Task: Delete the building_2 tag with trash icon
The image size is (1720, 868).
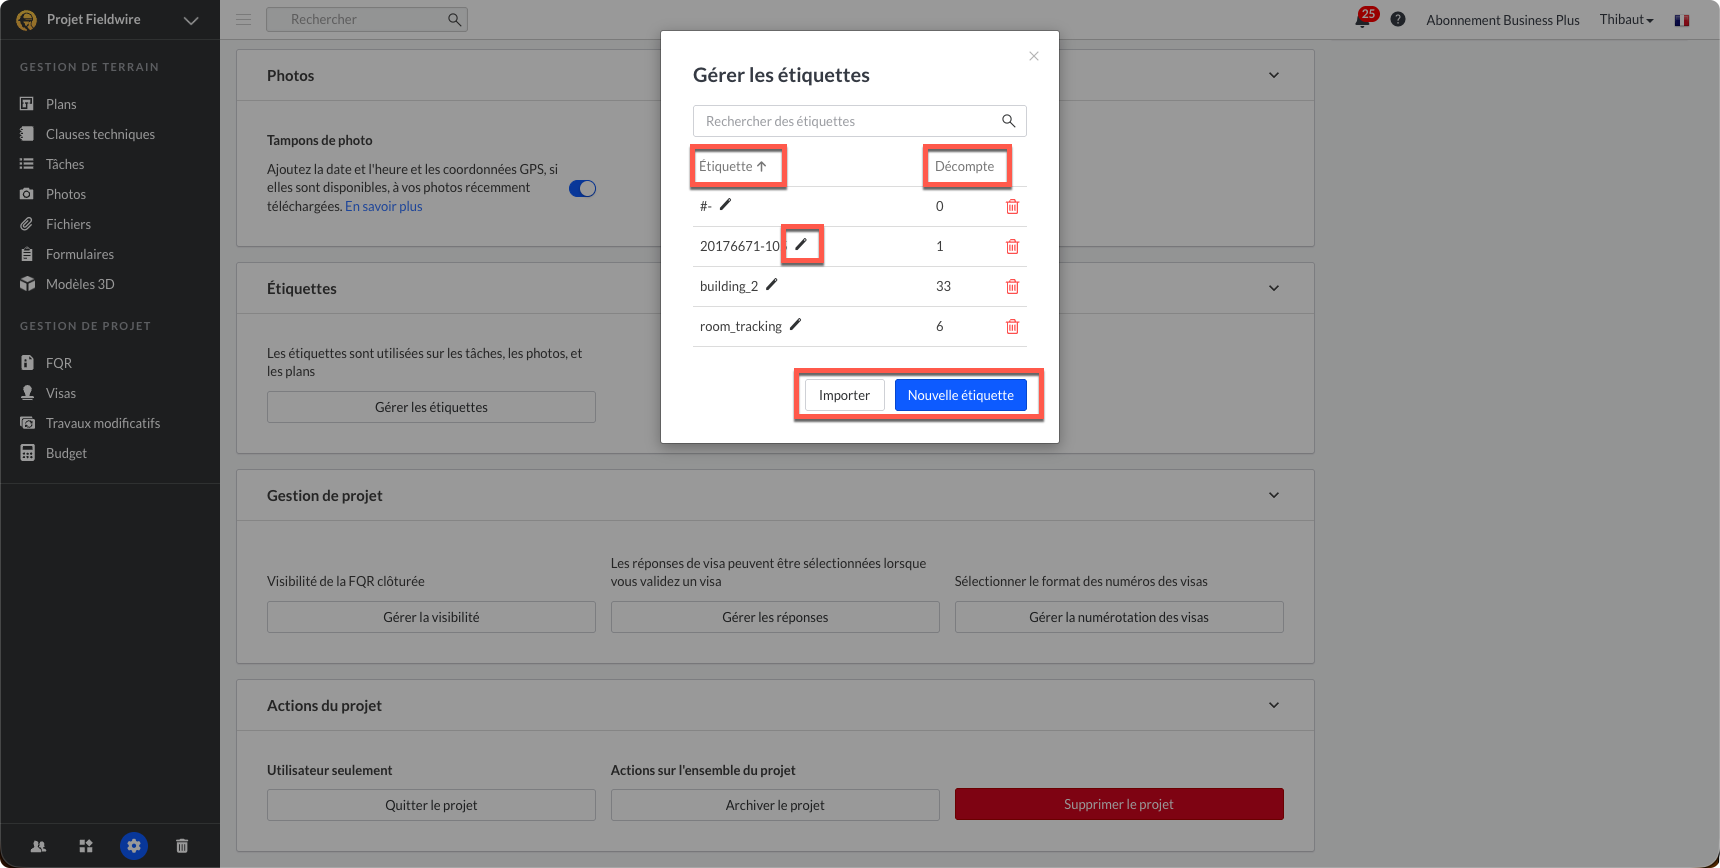Action: click(x=1012, y=286)
